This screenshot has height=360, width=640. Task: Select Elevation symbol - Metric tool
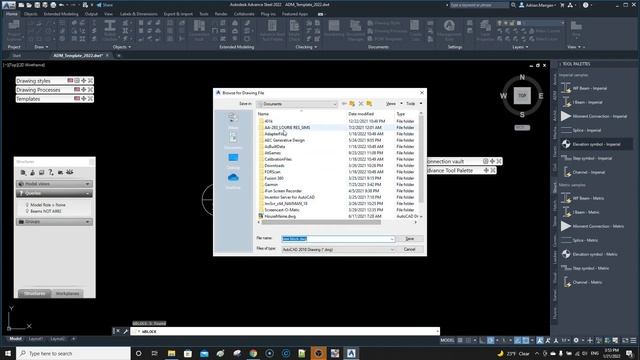[589, 254]
